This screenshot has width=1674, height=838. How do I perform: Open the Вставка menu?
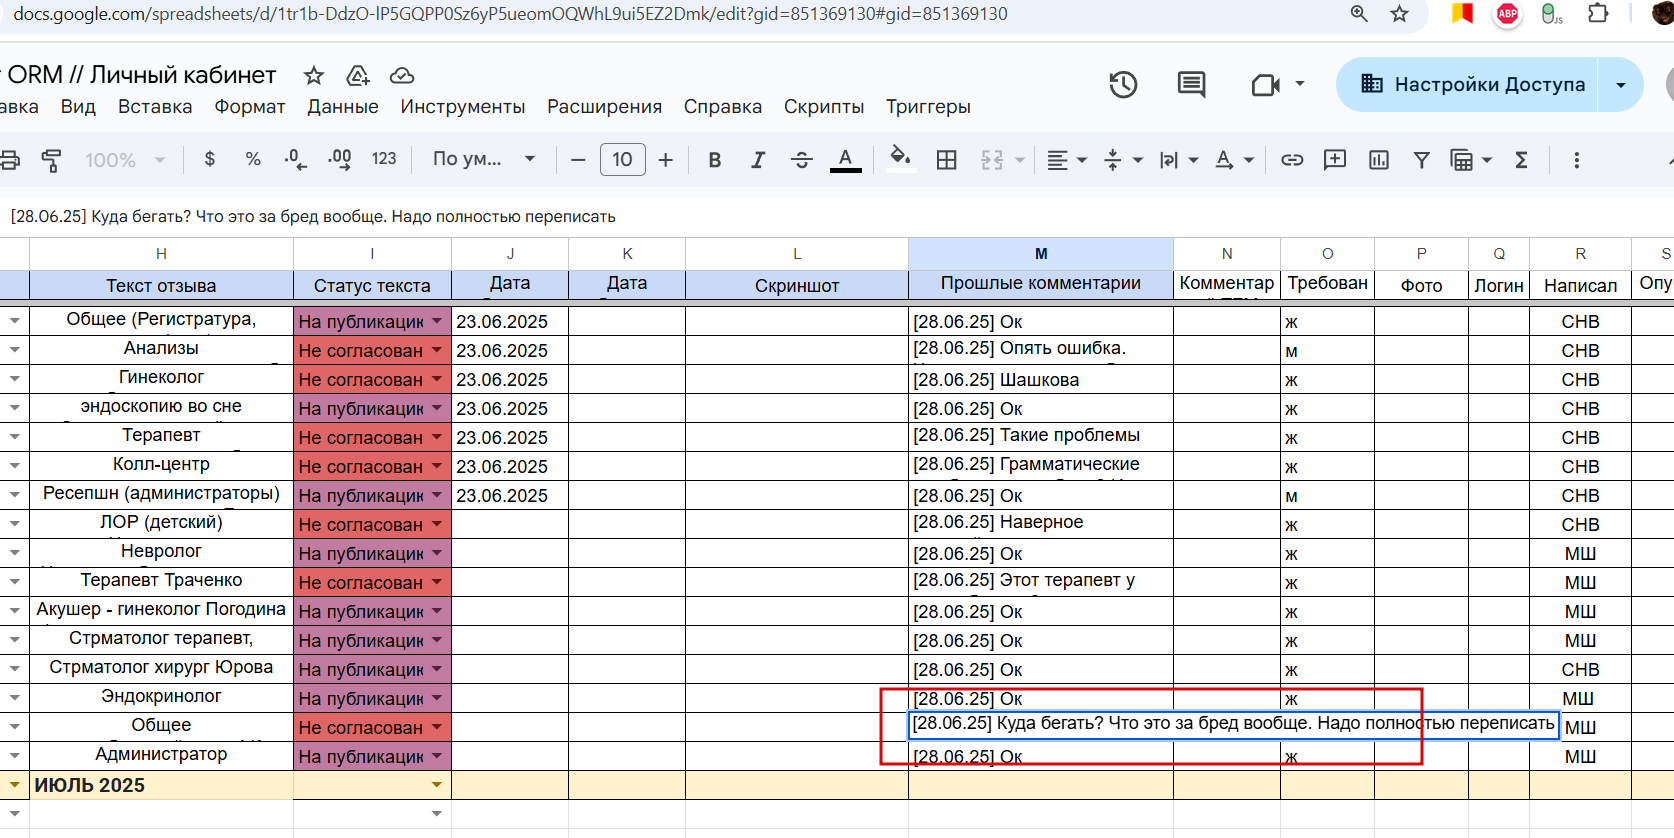pos(155,107)
